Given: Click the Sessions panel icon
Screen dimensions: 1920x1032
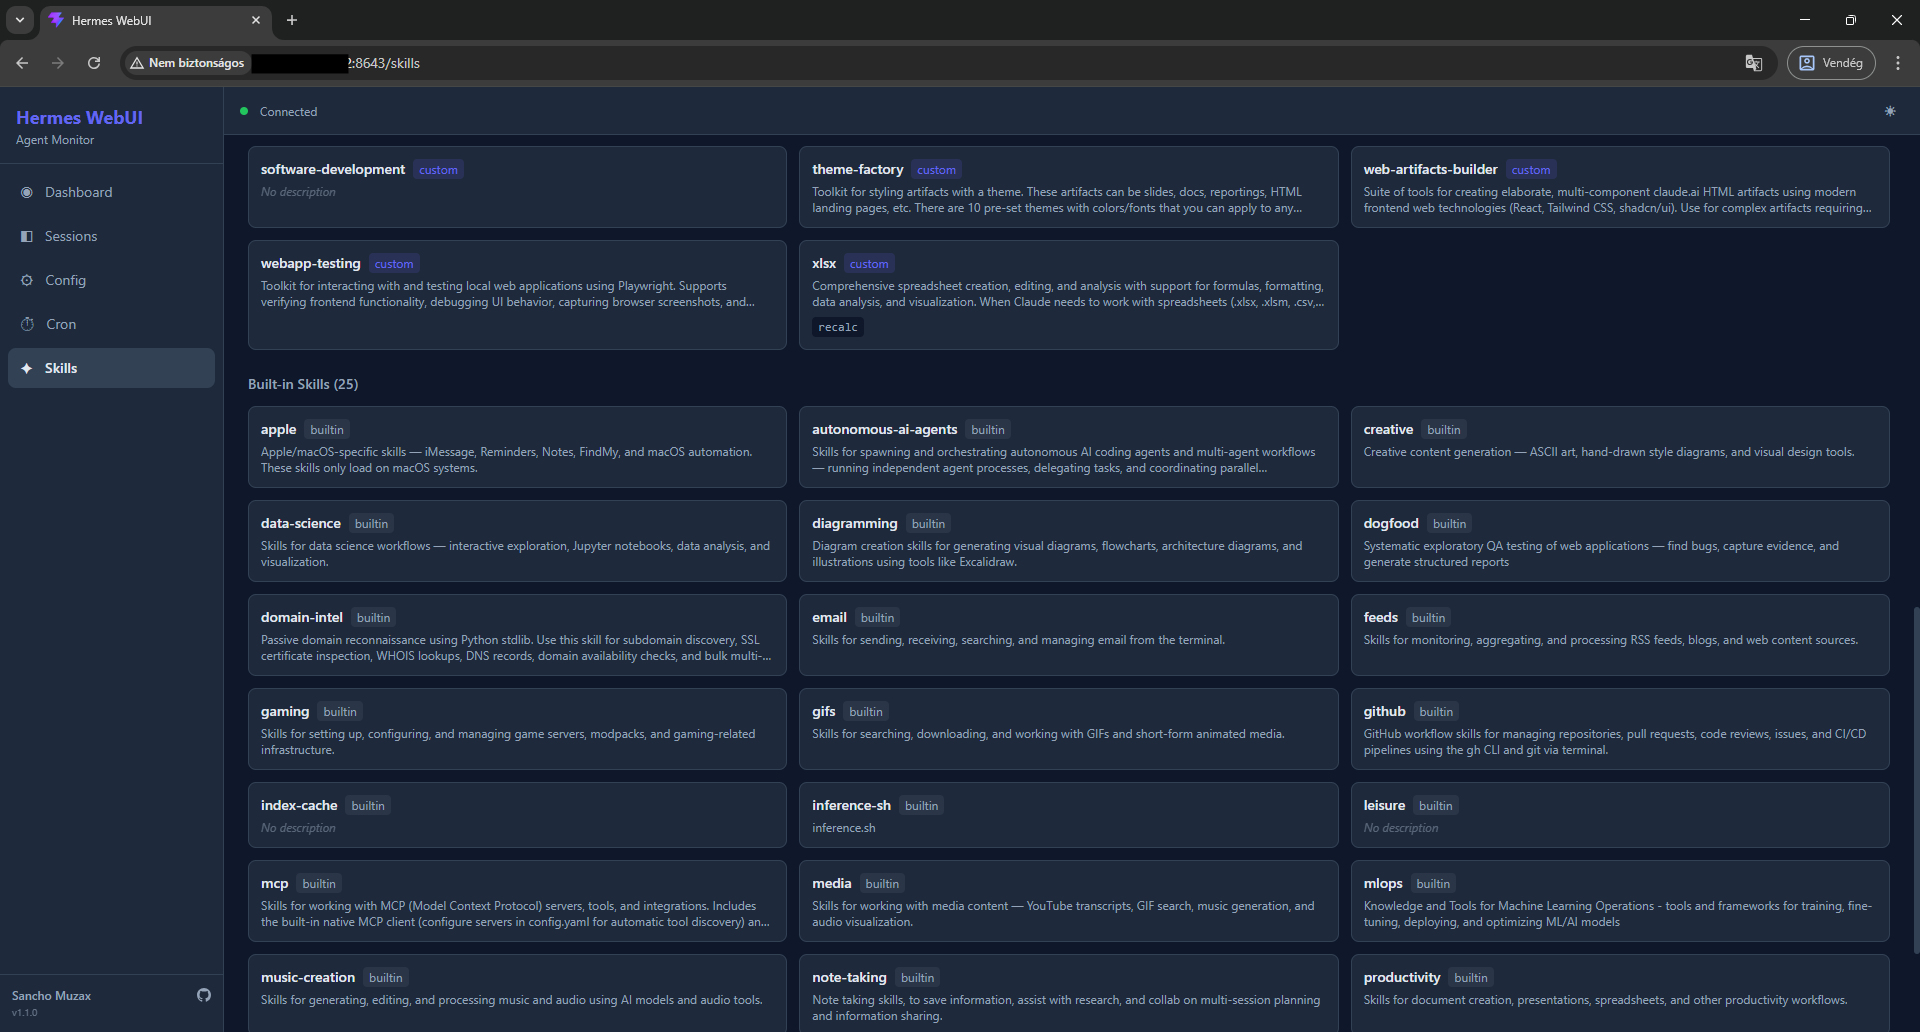Looking at the screenshot, I should tap(27, 236).
